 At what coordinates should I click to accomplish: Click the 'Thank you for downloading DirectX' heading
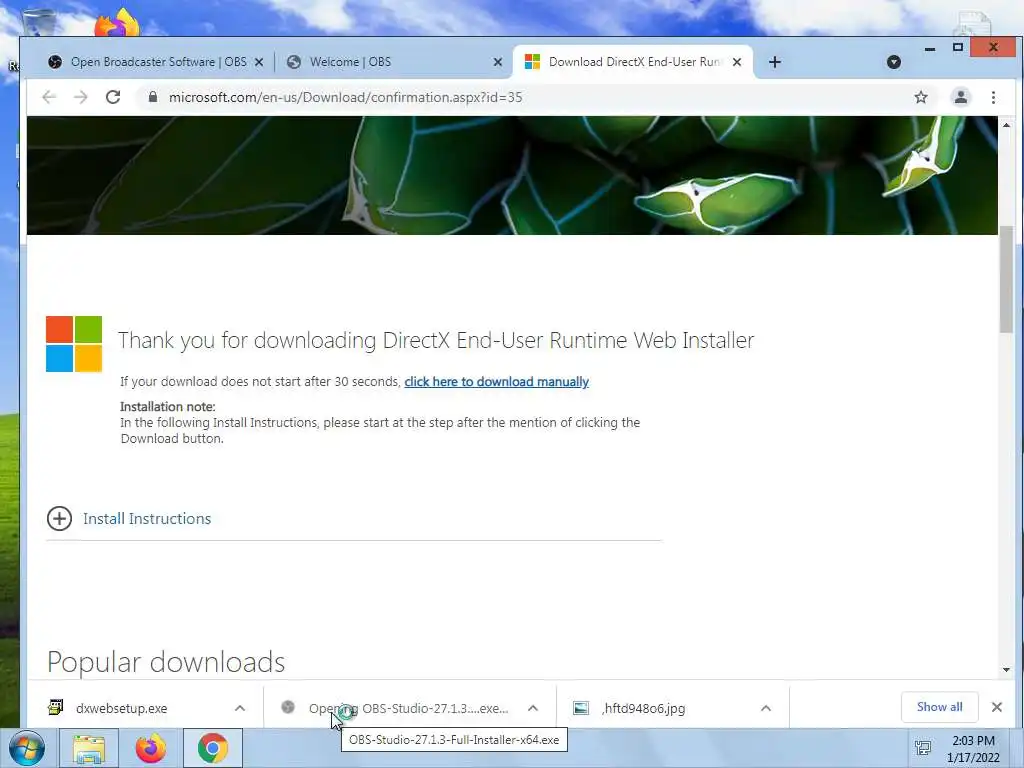(436, 340)
